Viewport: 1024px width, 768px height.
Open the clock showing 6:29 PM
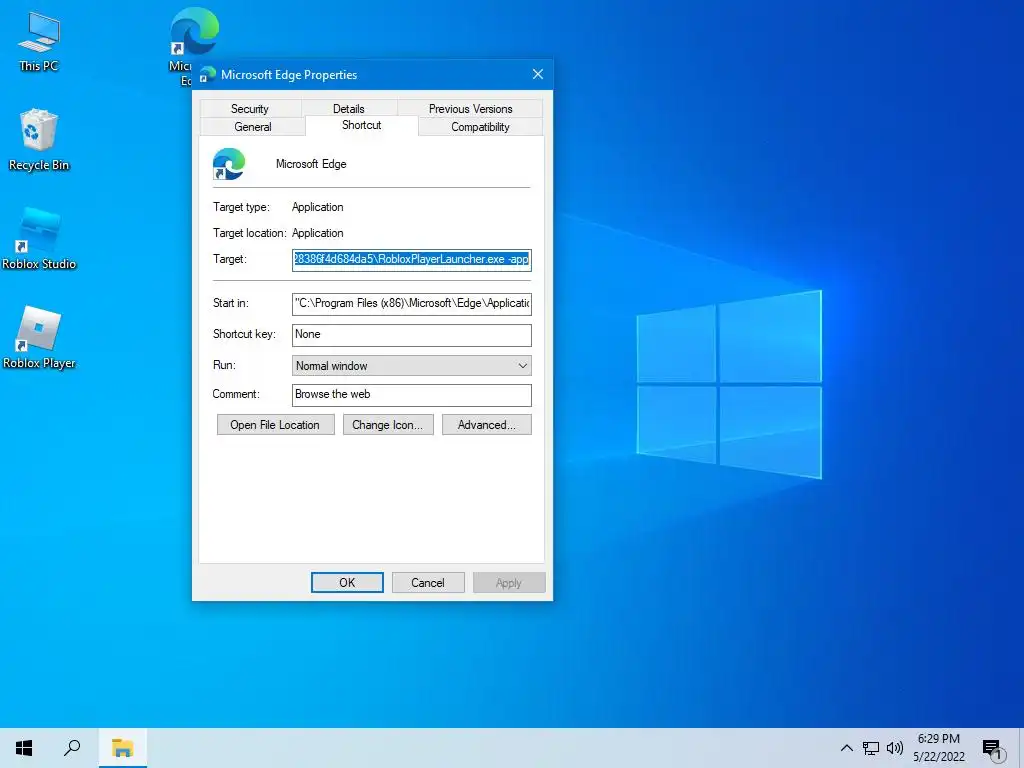[938, 748]
